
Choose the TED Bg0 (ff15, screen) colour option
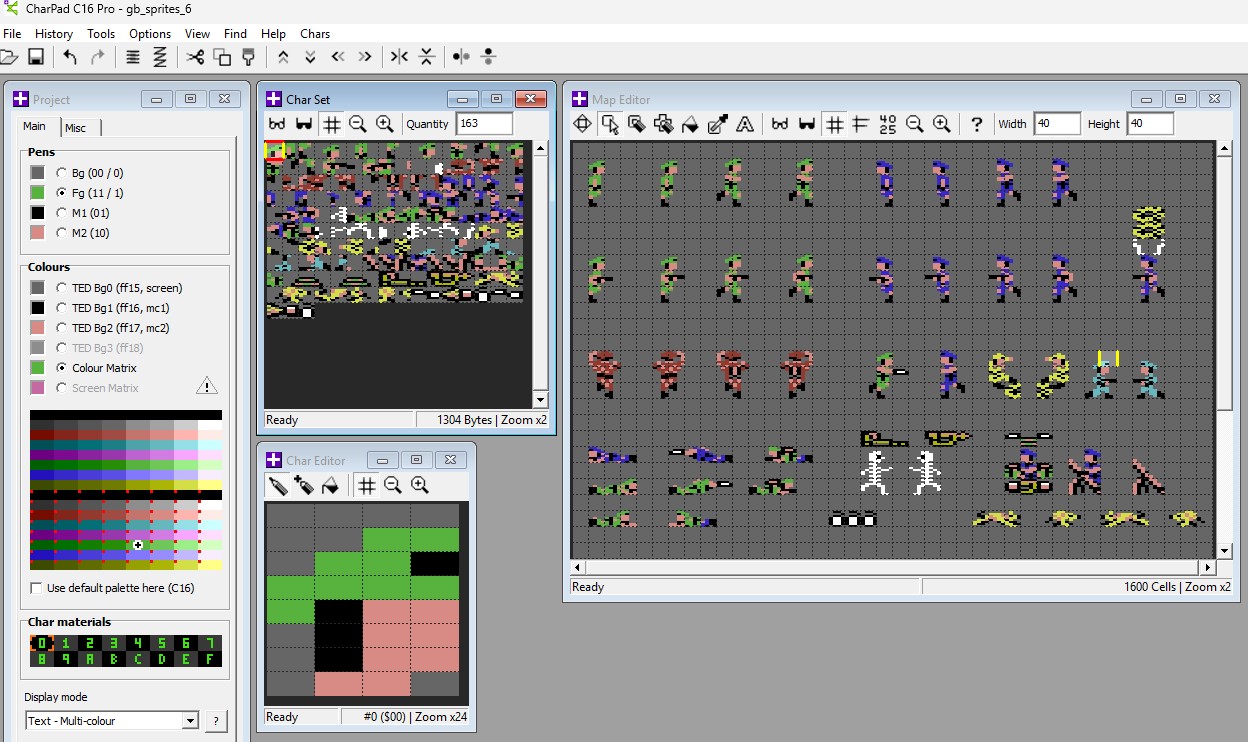point(62,288)
